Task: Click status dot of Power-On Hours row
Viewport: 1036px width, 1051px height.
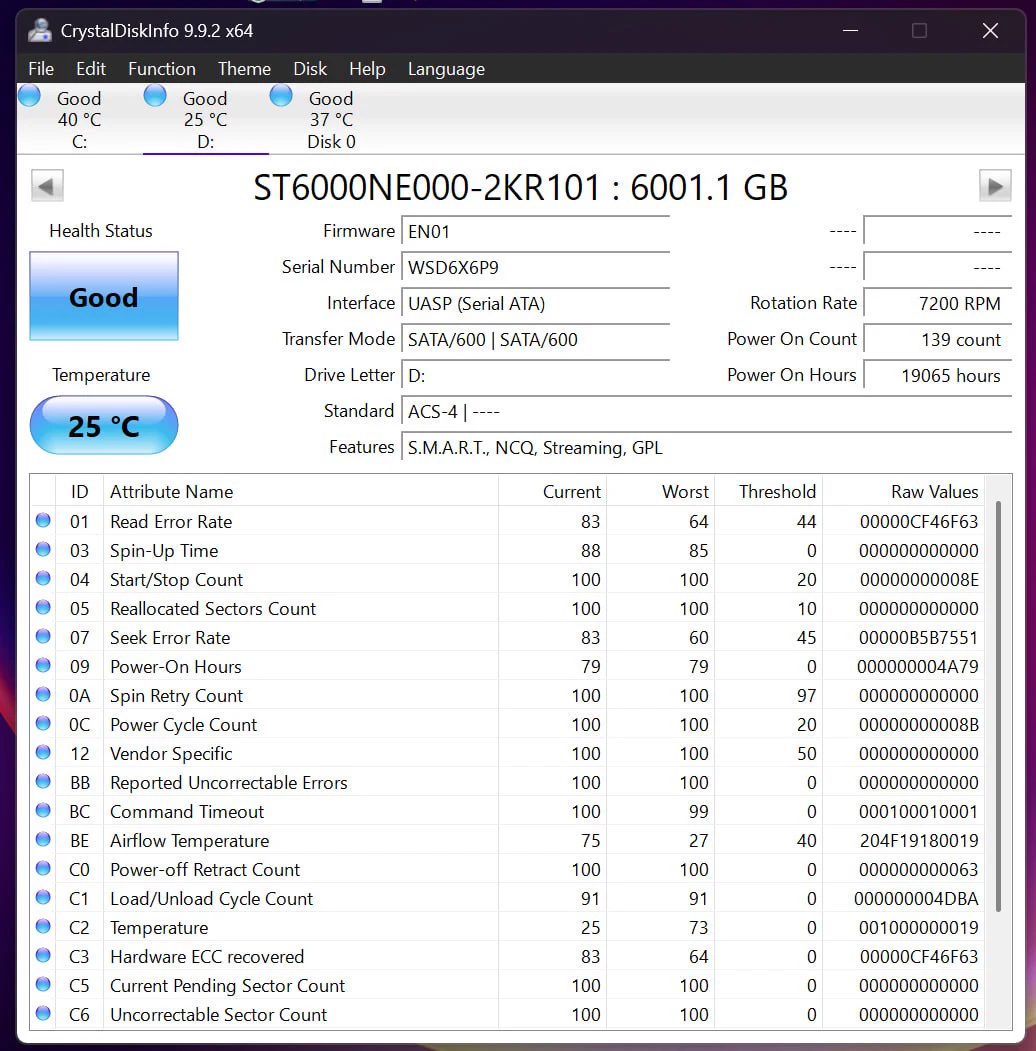Action: (x=44, y=665)
